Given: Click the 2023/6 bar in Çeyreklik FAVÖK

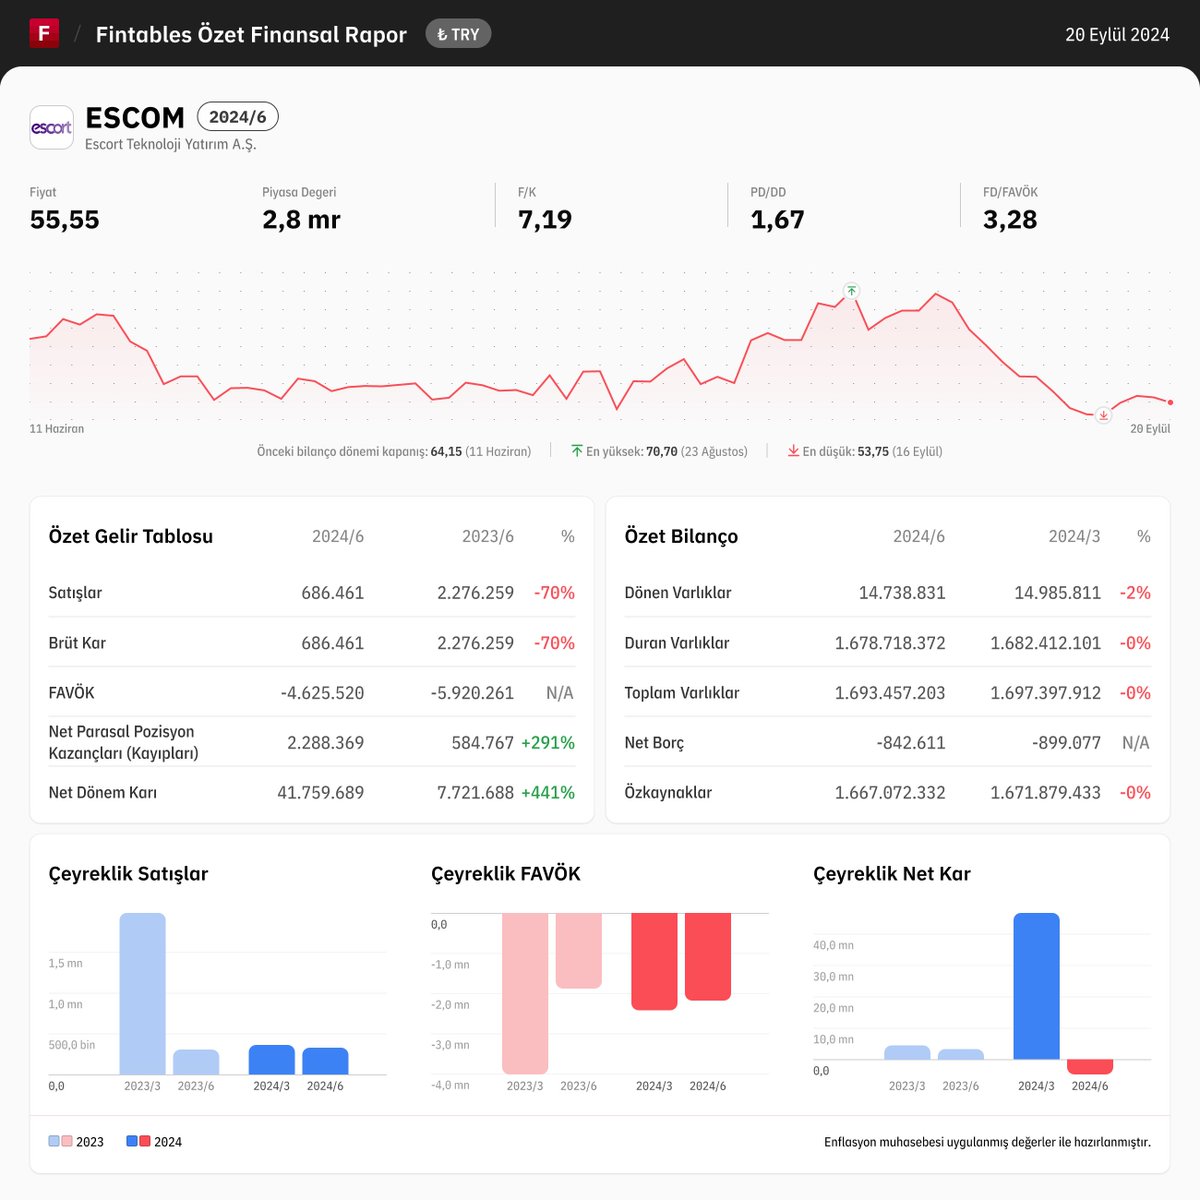Looking at the screenshot, I should tap(579, 951).
